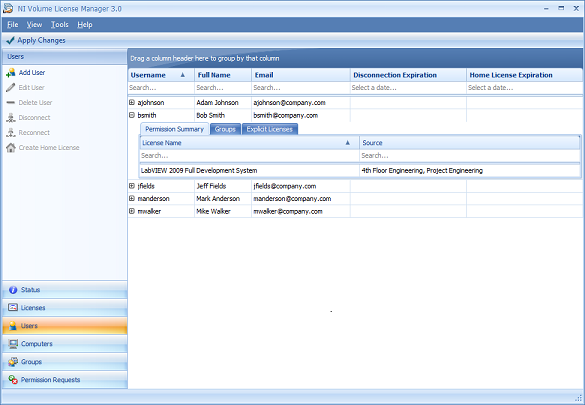Switch to the Permission Summary tab
585x405 pixels.
pyautogui.click(x=174, y=129)
